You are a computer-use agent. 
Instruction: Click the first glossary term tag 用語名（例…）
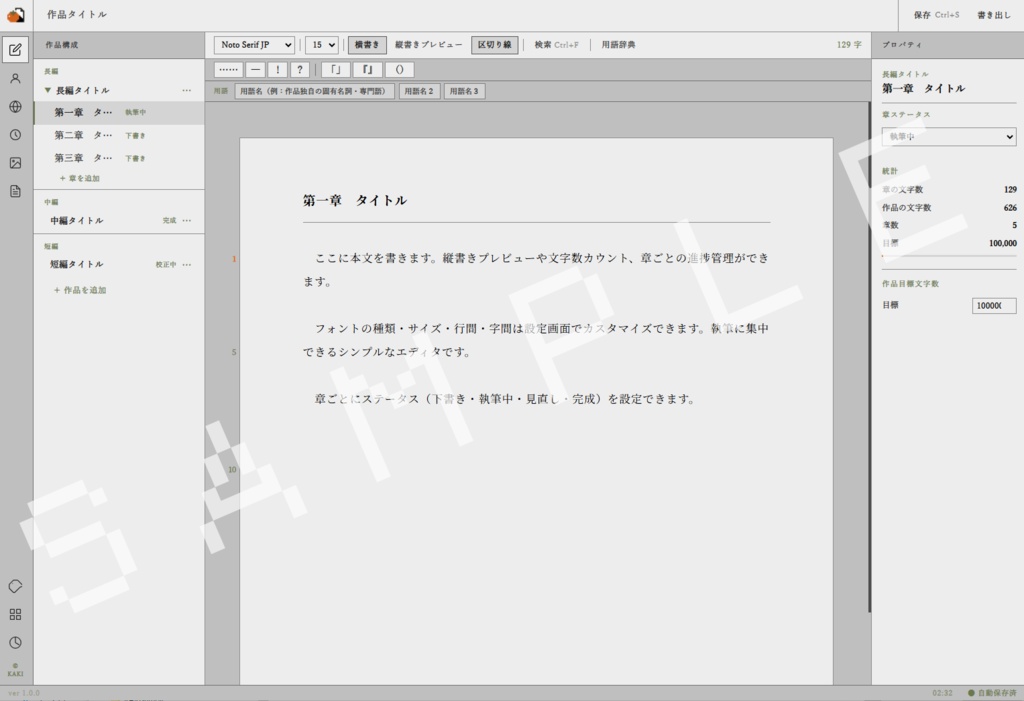click(x=314, y=91)
